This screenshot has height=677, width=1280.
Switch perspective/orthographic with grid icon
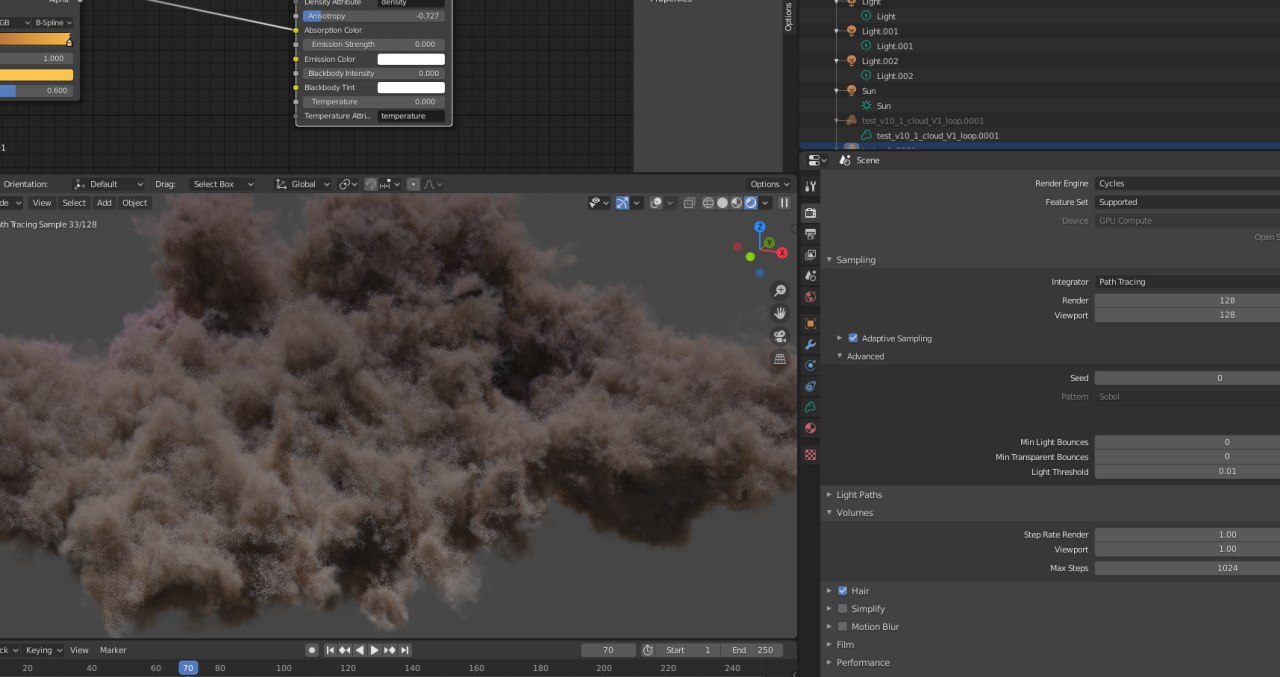coord(780,359)
